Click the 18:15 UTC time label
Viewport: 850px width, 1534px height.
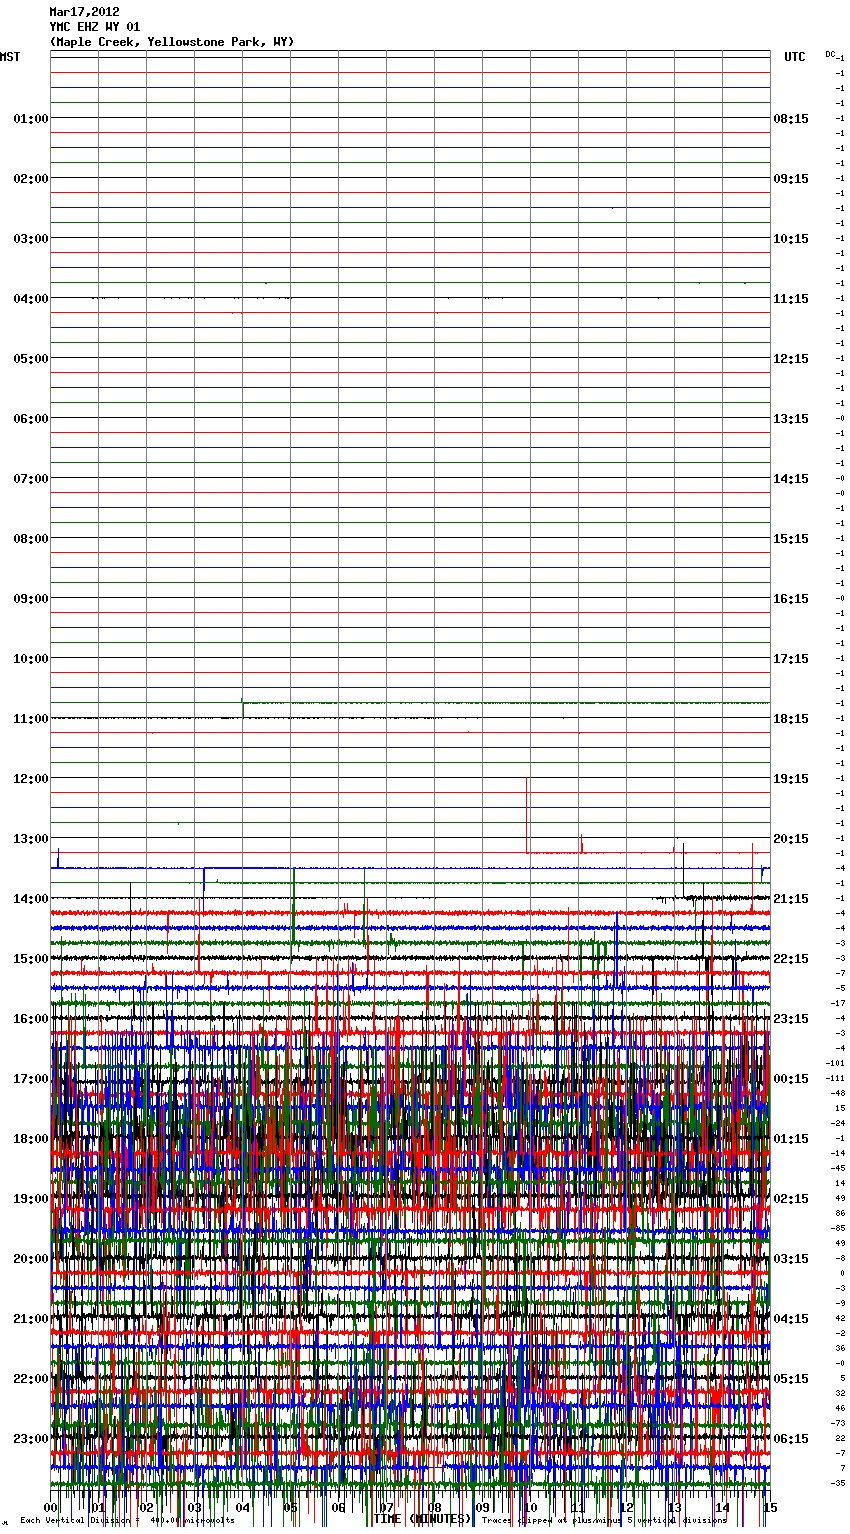click(x=791, y=719)
